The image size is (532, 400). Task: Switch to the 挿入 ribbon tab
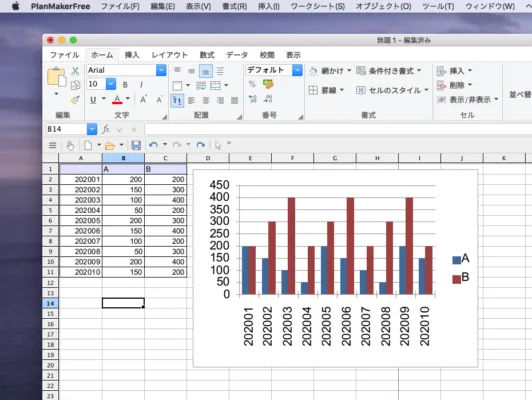click(x=132, y=55)
